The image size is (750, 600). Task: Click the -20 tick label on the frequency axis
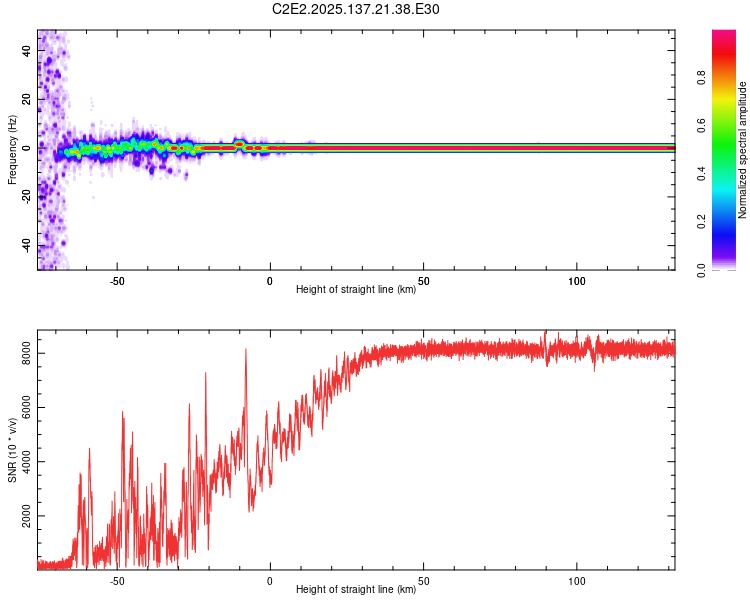pos(26,195)
